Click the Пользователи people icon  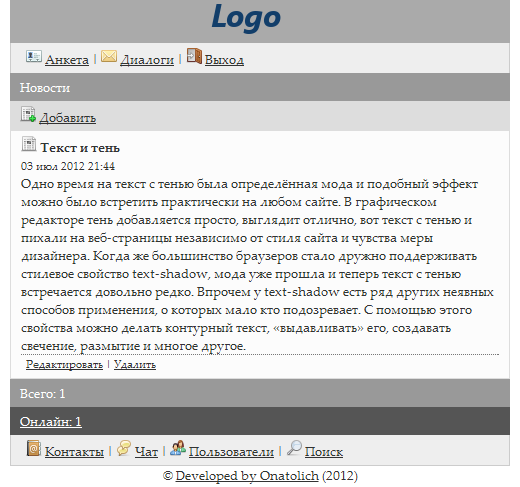click(178, 448)
